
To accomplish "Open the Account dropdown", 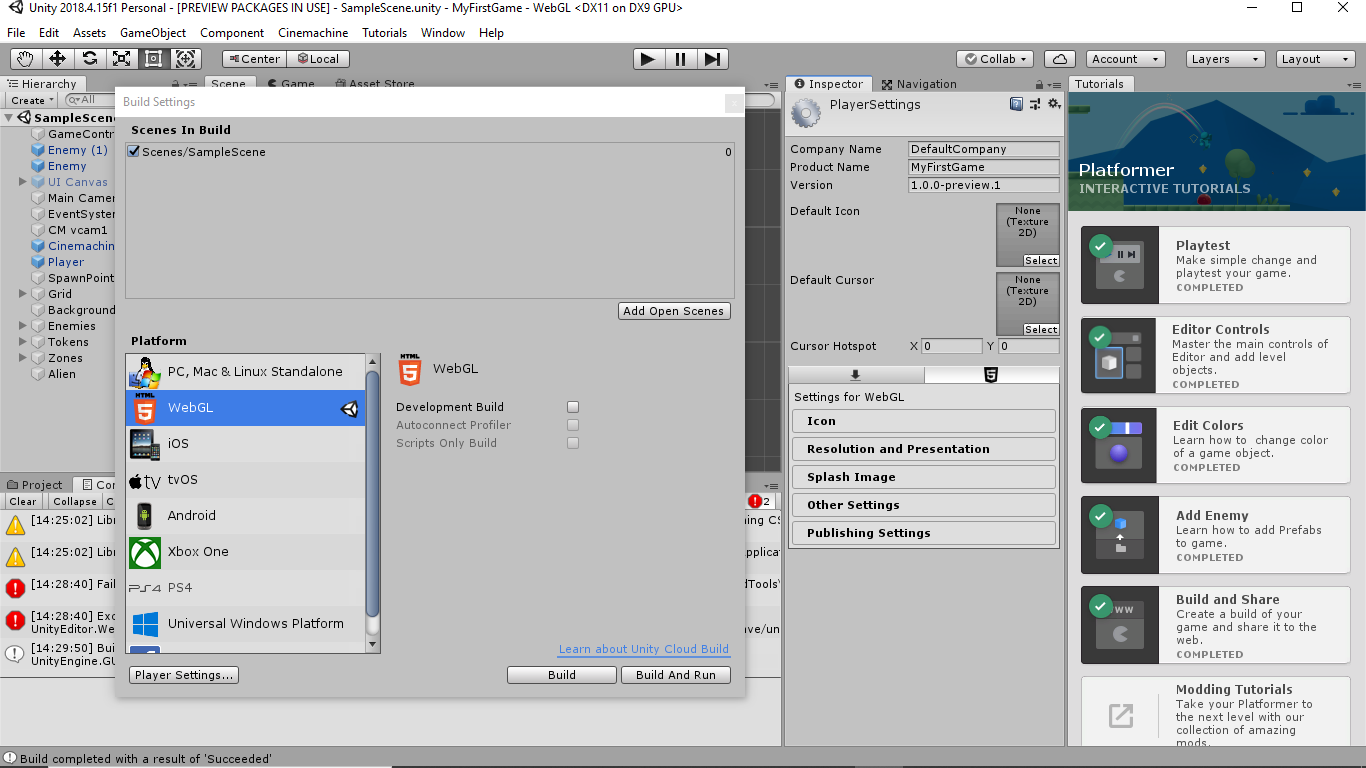I will (x=1125, y=59).
